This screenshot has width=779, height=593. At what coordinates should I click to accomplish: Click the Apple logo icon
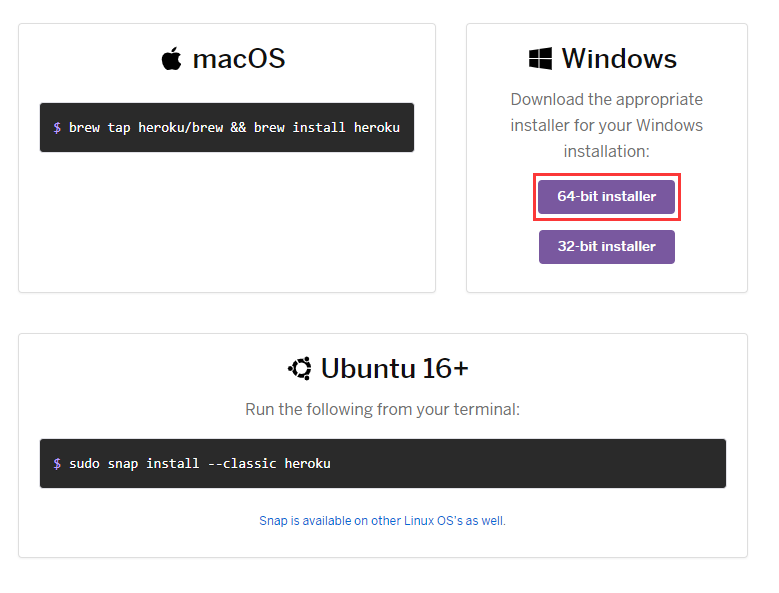click(x=172, y=59)
